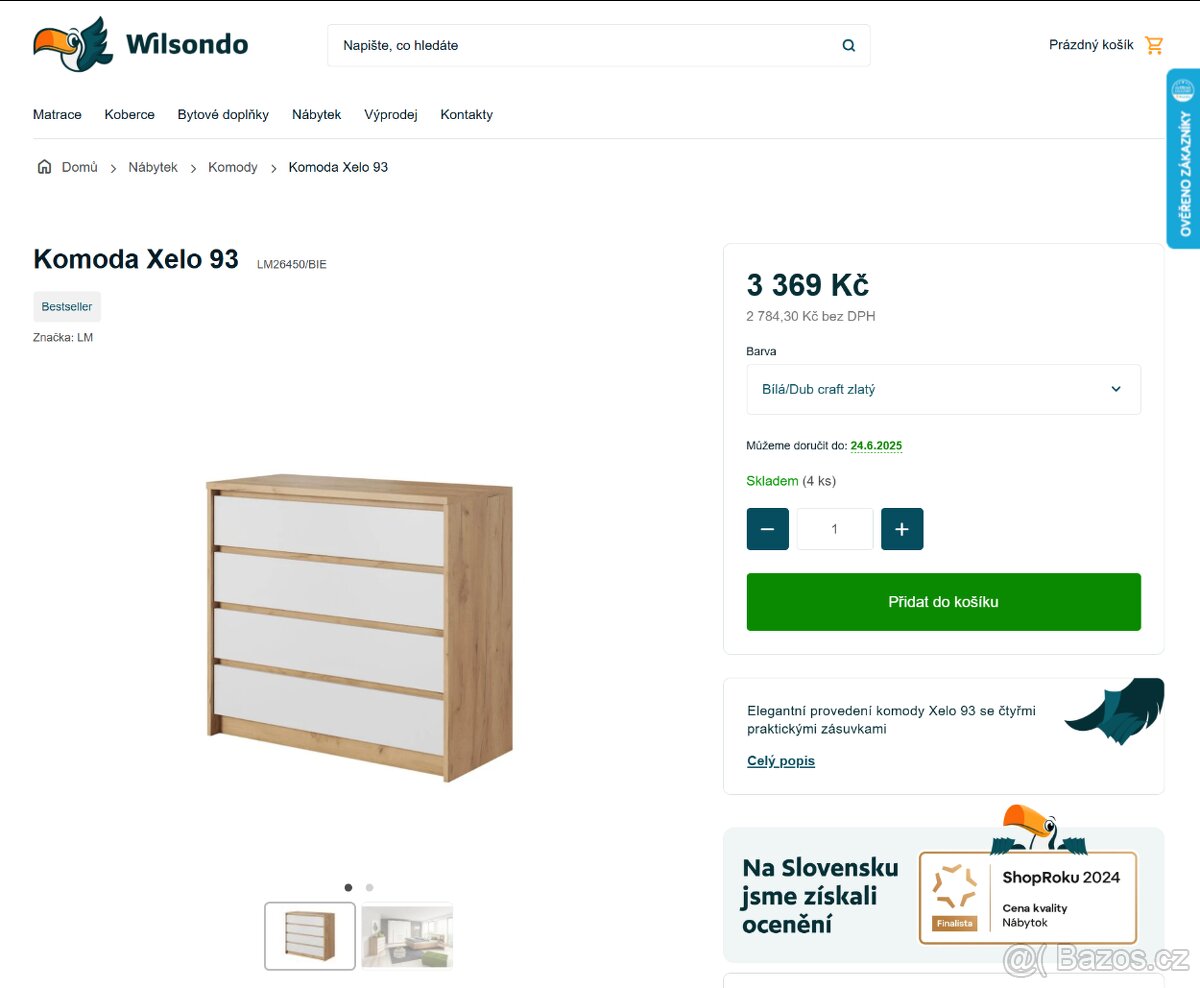Screen dimensions: 1200x988
Task: Select the second carousel dot
Action: [369, 887]
